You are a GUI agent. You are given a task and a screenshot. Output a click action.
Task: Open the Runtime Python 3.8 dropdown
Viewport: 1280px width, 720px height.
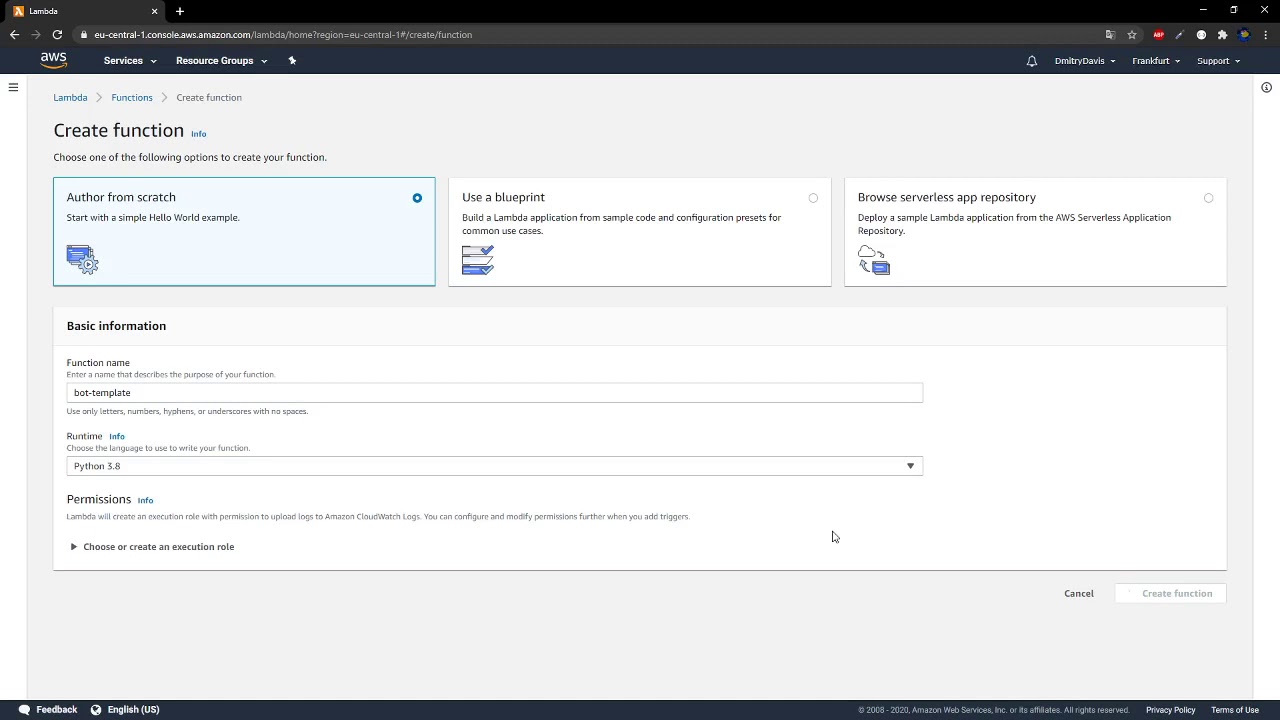(494, 466)
